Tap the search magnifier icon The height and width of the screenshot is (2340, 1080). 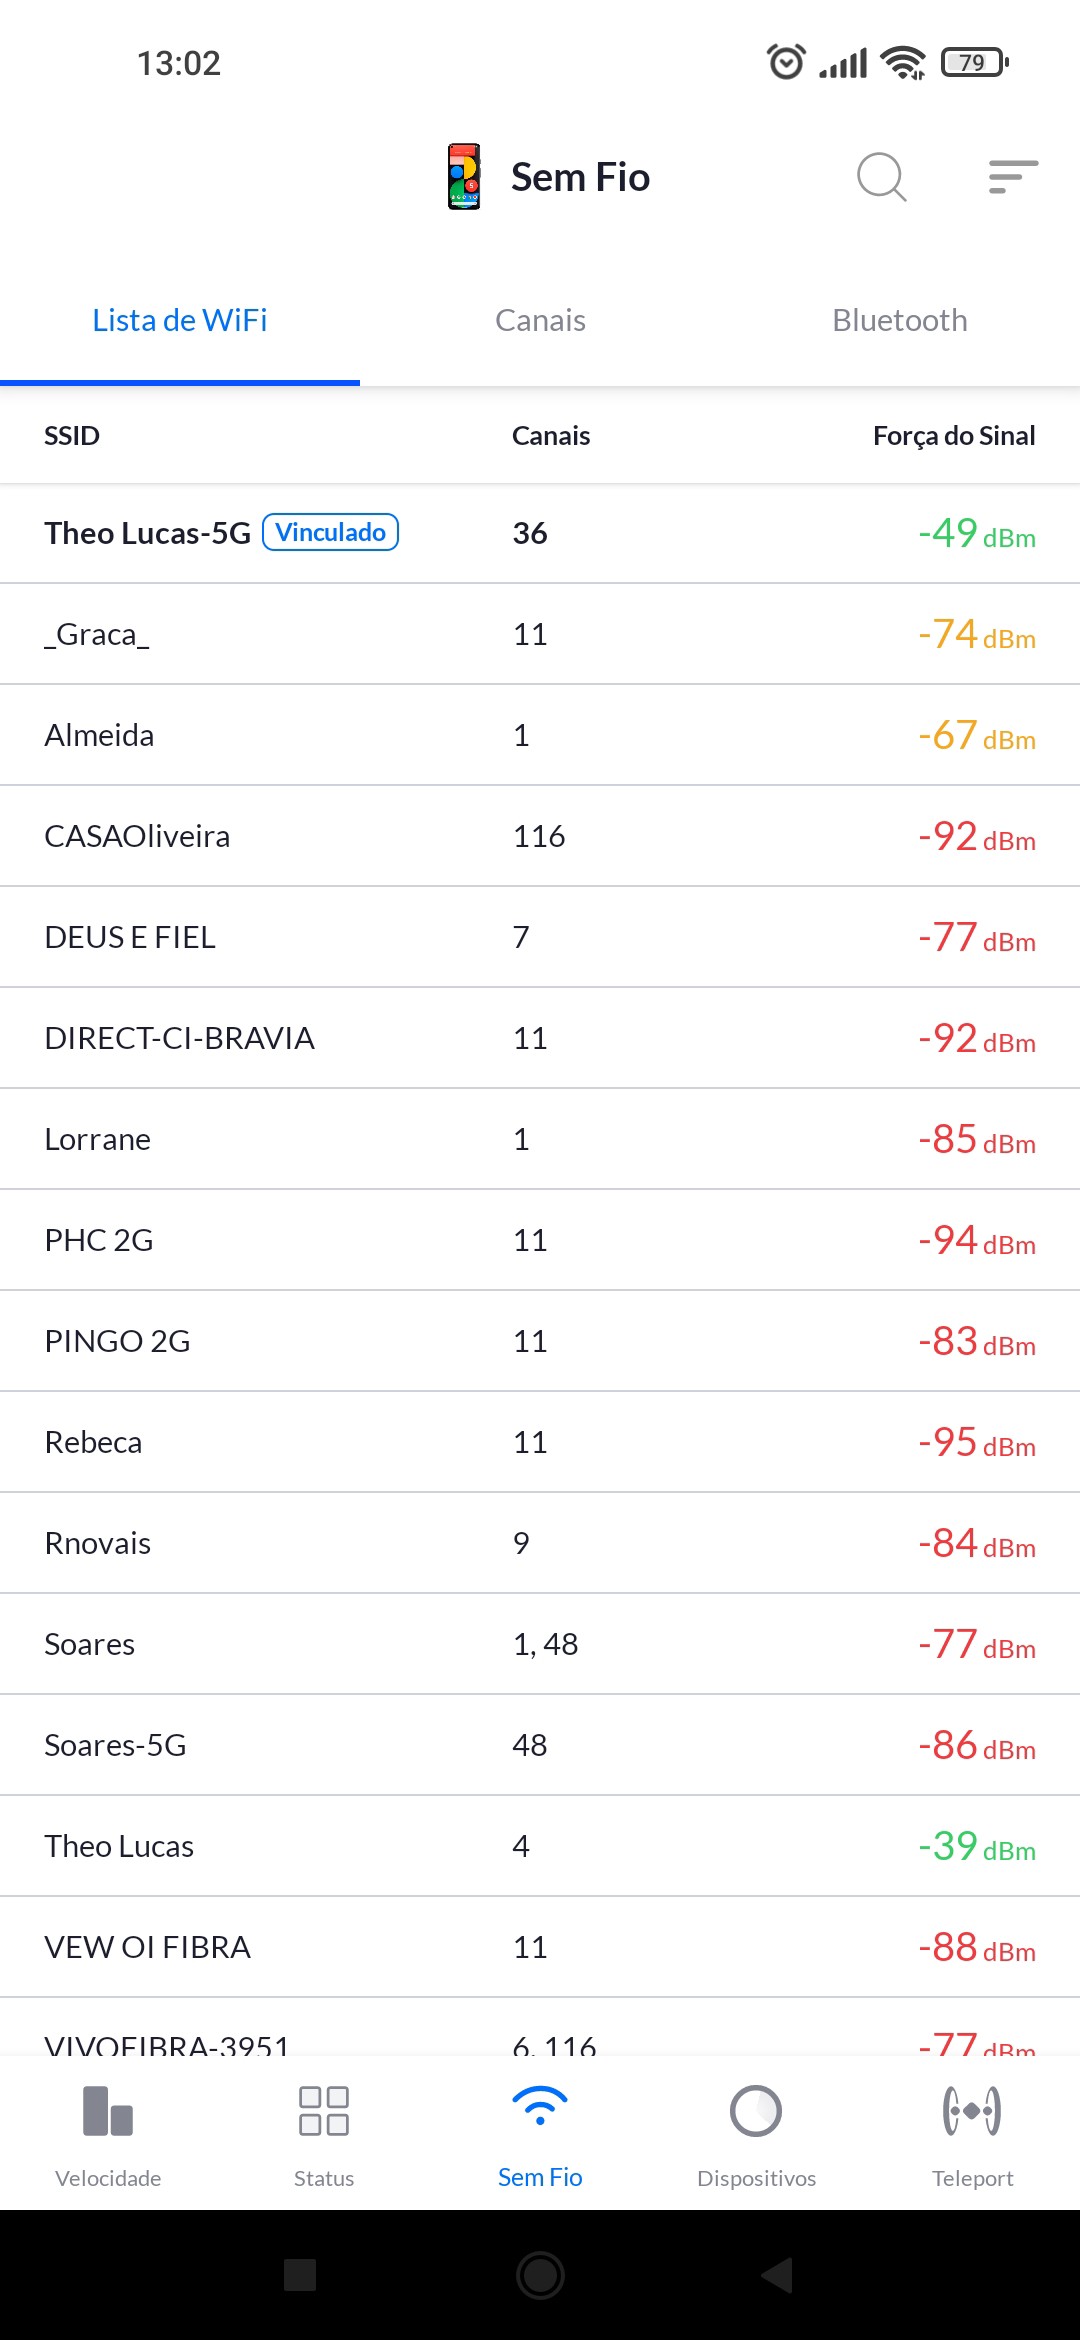(x=881, y=177)
